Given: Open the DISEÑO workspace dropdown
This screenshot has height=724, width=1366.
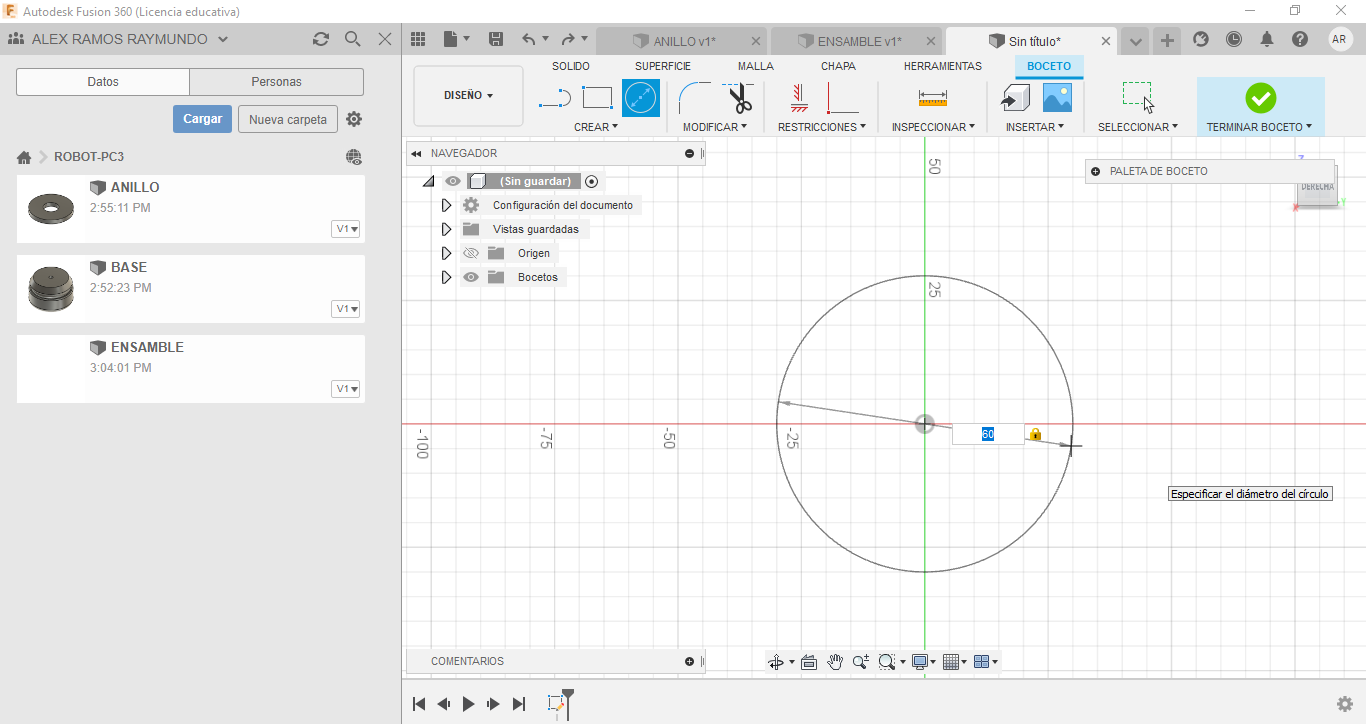Looking at the screenshot, I should [468, 96].
